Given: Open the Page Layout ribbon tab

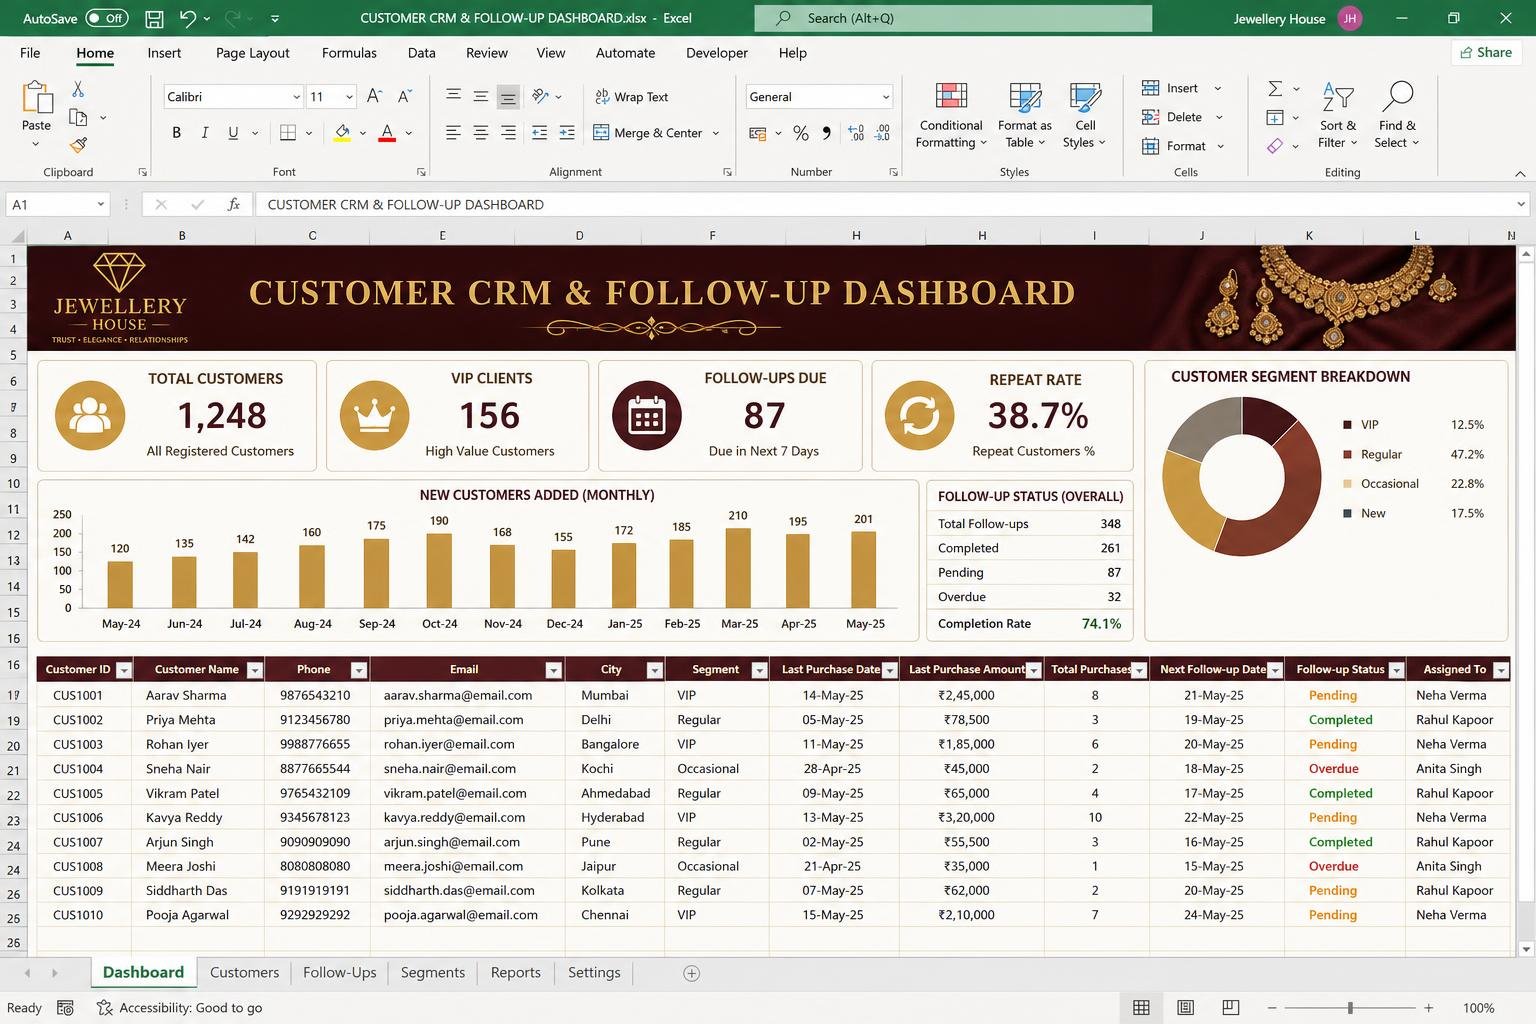Looking at the screenshot, I should coord(252,53).
